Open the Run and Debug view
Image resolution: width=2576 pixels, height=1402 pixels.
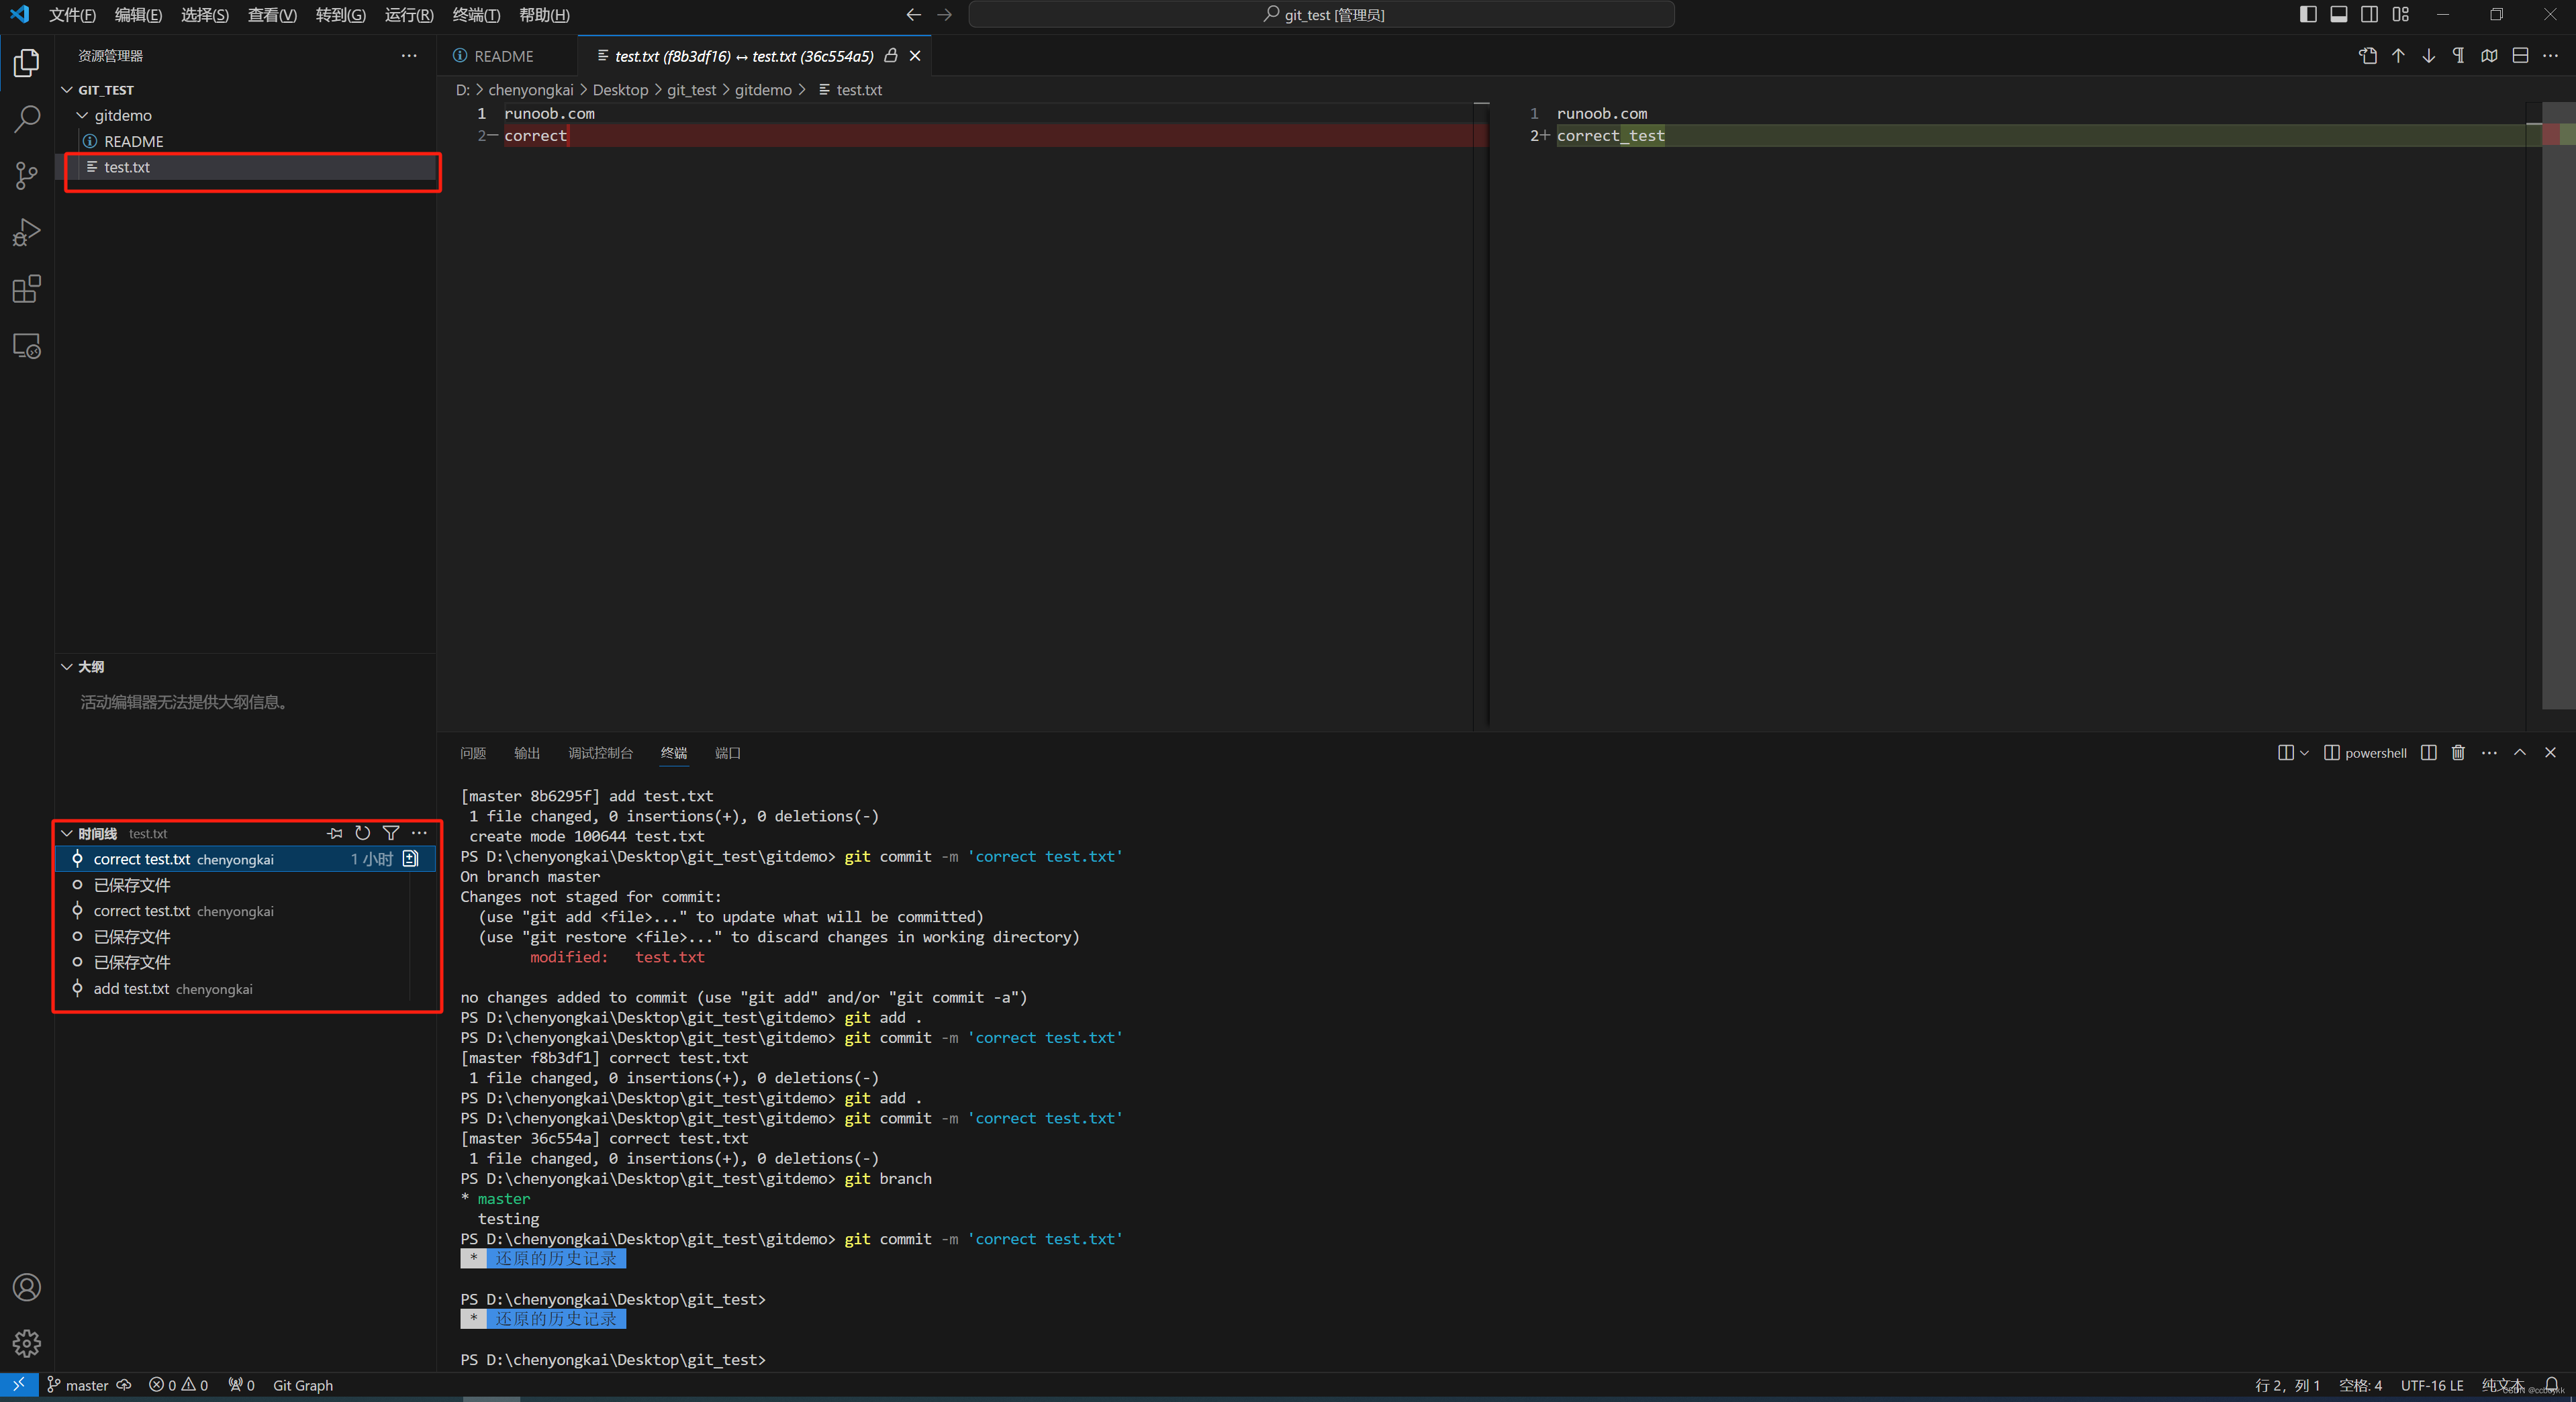pos(27,232)
